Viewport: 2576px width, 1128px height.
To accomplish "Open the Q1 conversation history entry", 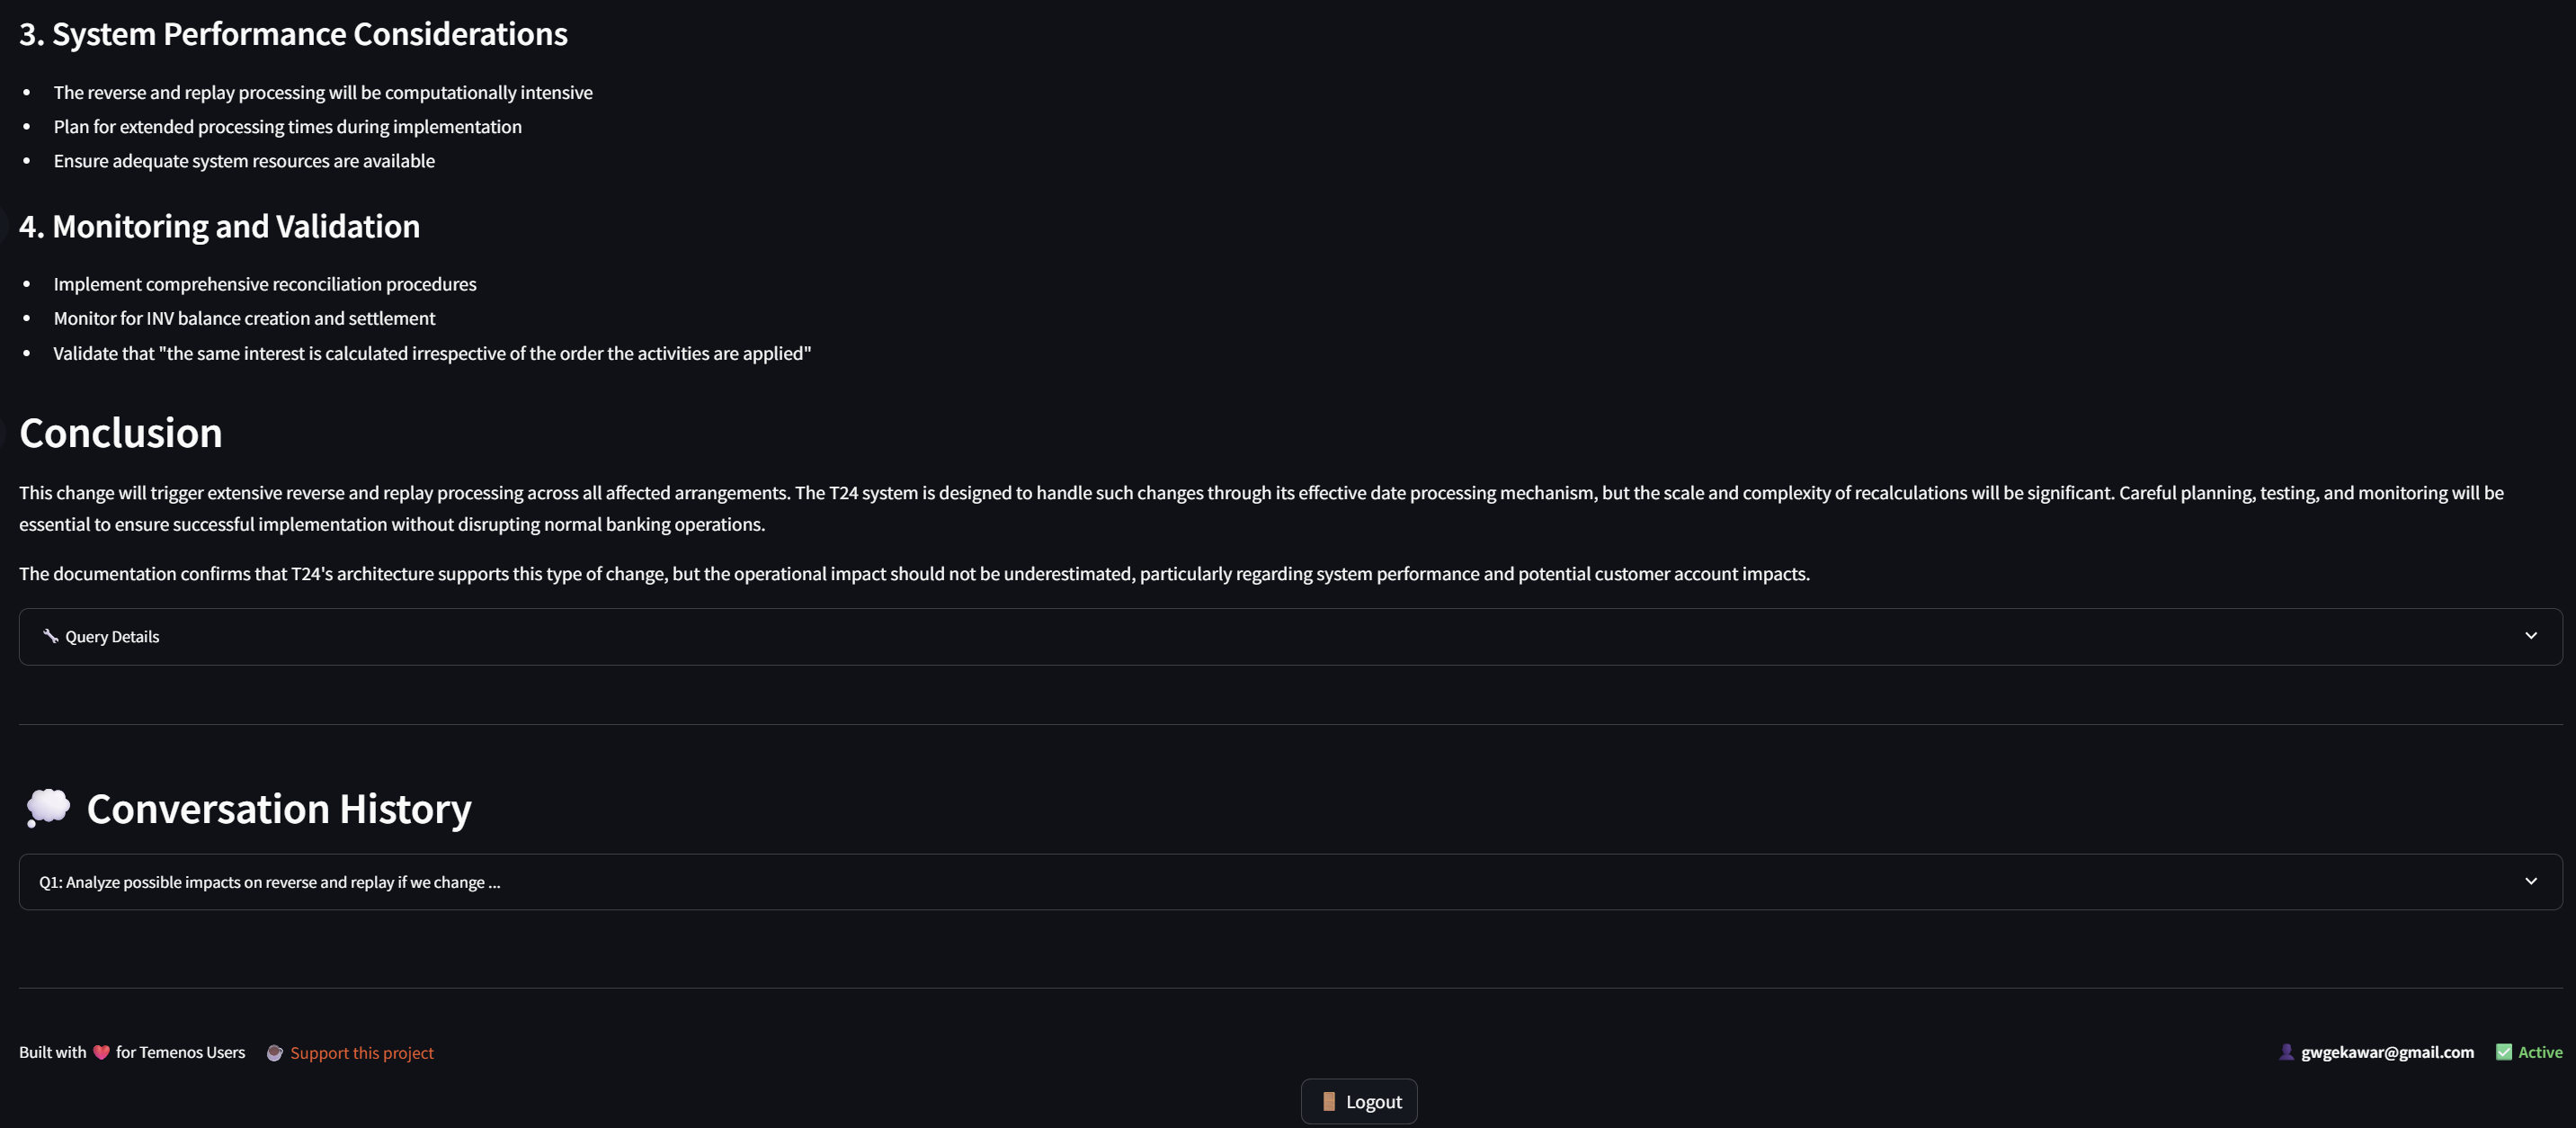I will click(1290, 882).
